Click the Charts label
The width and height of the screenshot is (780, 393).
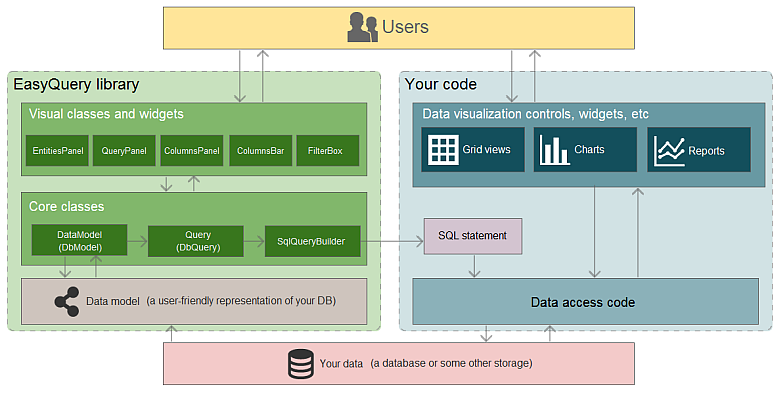point(589,149)
